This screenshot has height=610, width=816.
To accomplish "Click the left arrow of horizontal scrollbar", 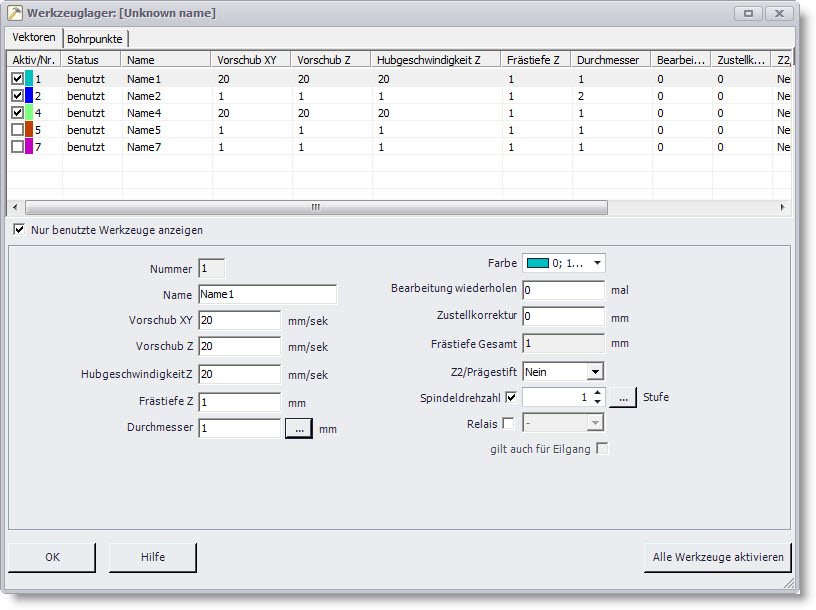I will pos(14,208).
